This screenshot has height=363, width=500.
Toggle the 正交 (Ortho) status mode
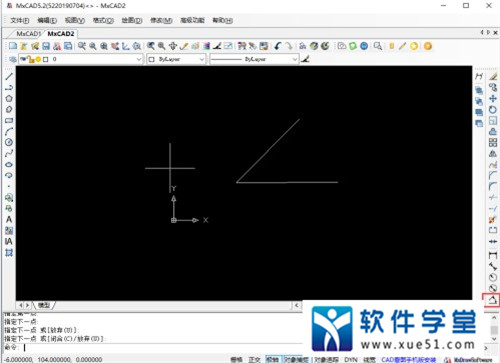(x=254, y=359)
